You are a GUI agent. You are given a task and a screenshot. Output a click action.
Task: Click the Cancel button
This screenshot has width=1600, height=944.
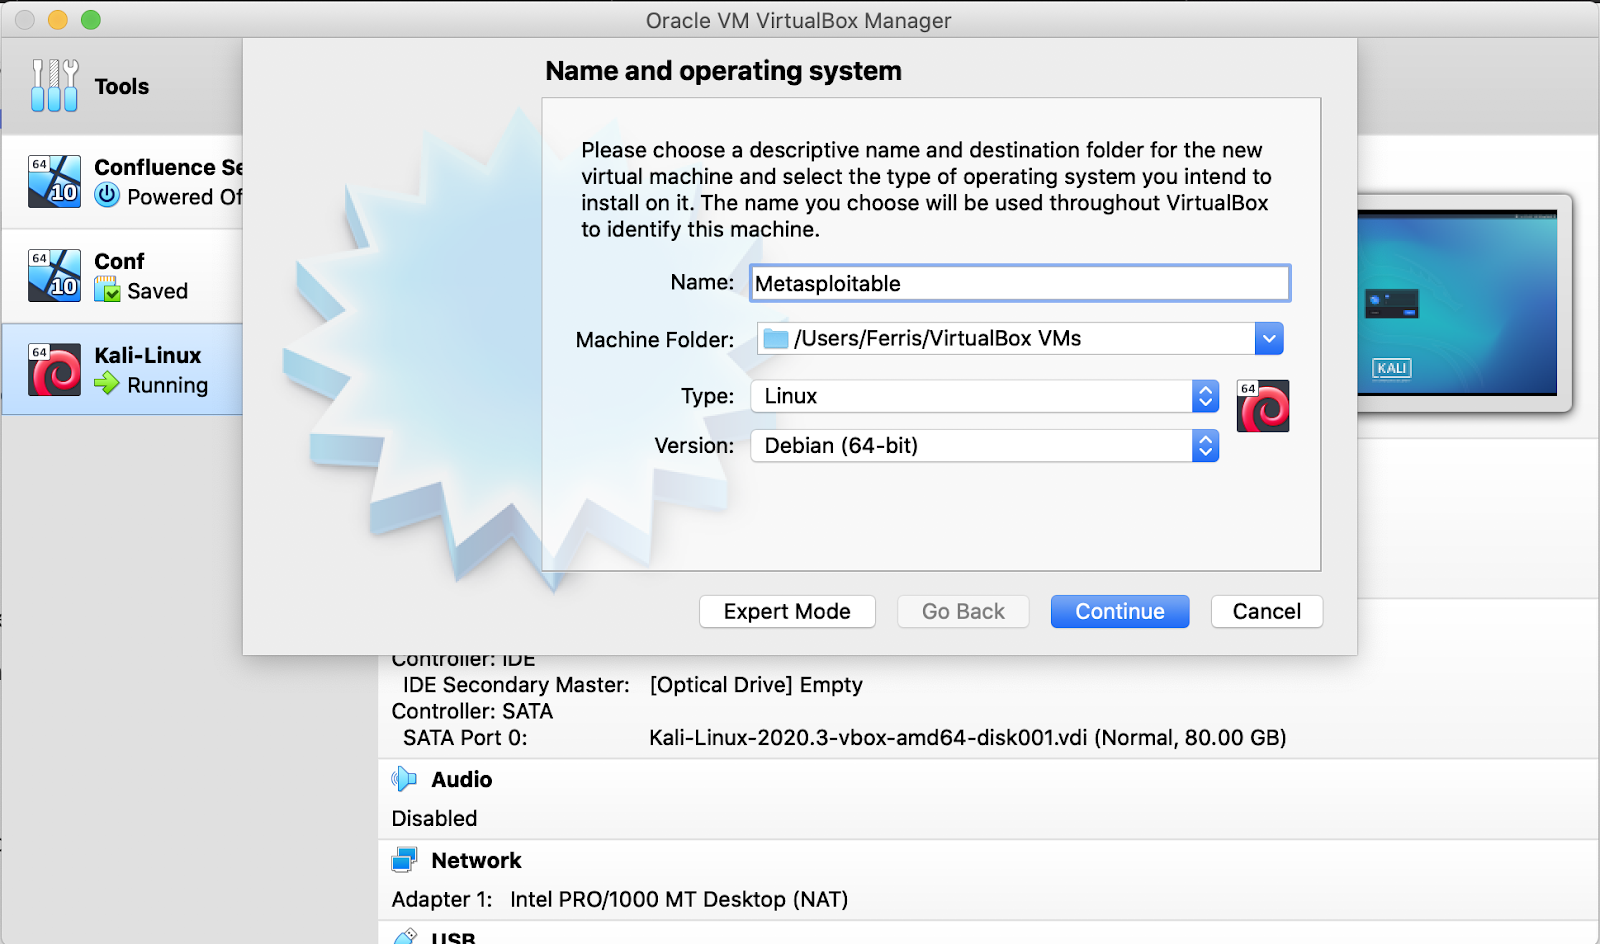(1267, 612)
